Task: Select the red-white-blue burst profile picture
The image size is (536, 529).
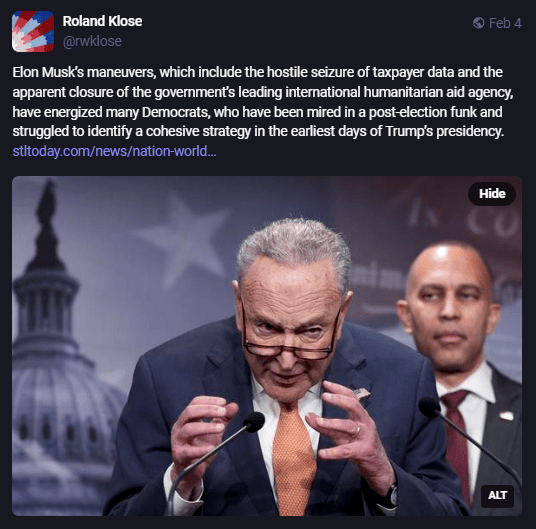Action: point(33,31)
